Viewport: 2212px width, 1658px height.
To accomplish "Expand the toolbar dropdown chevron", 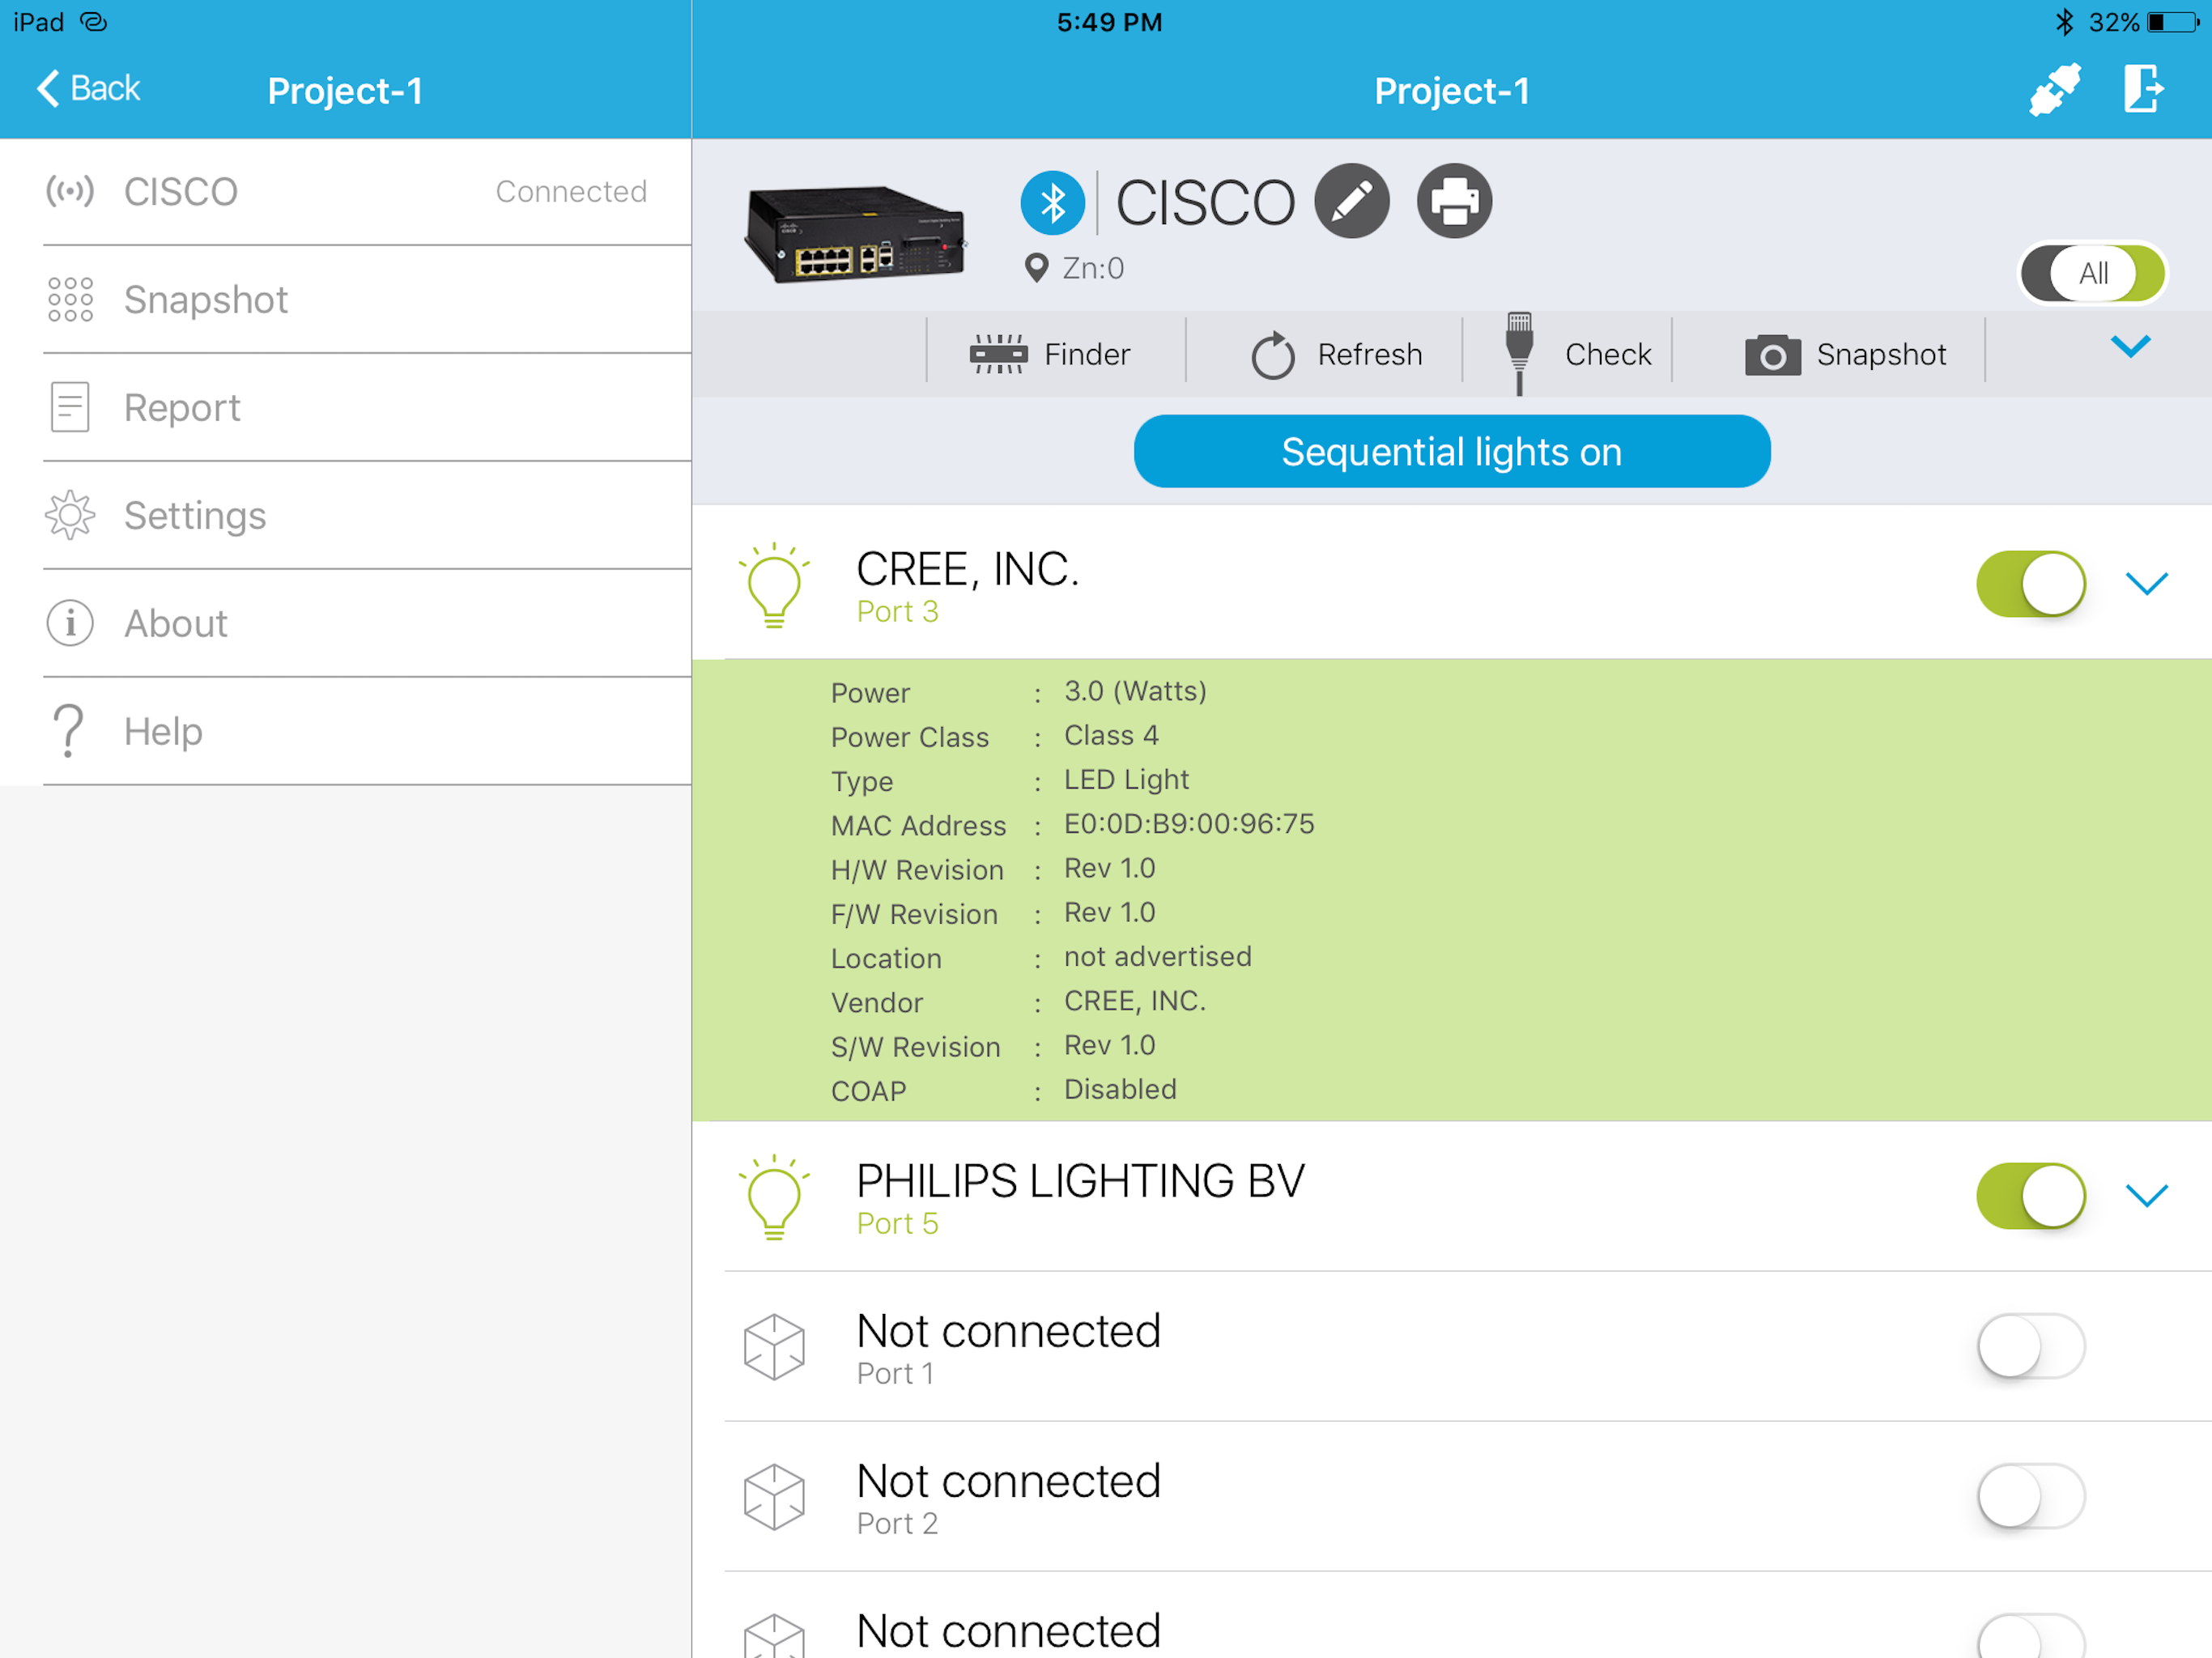I will pos(2130,347).
